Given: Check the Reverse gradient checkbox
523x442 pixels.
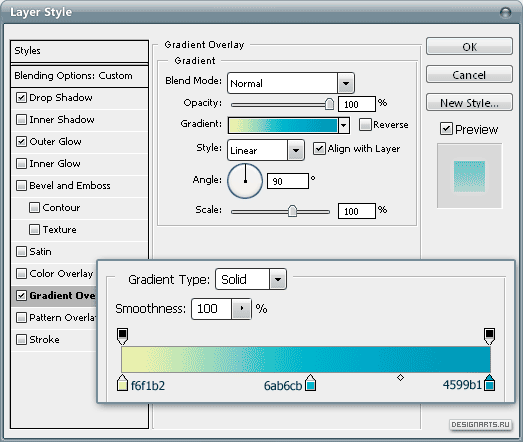Looking at the screenshot, I should tap(365, 125).
